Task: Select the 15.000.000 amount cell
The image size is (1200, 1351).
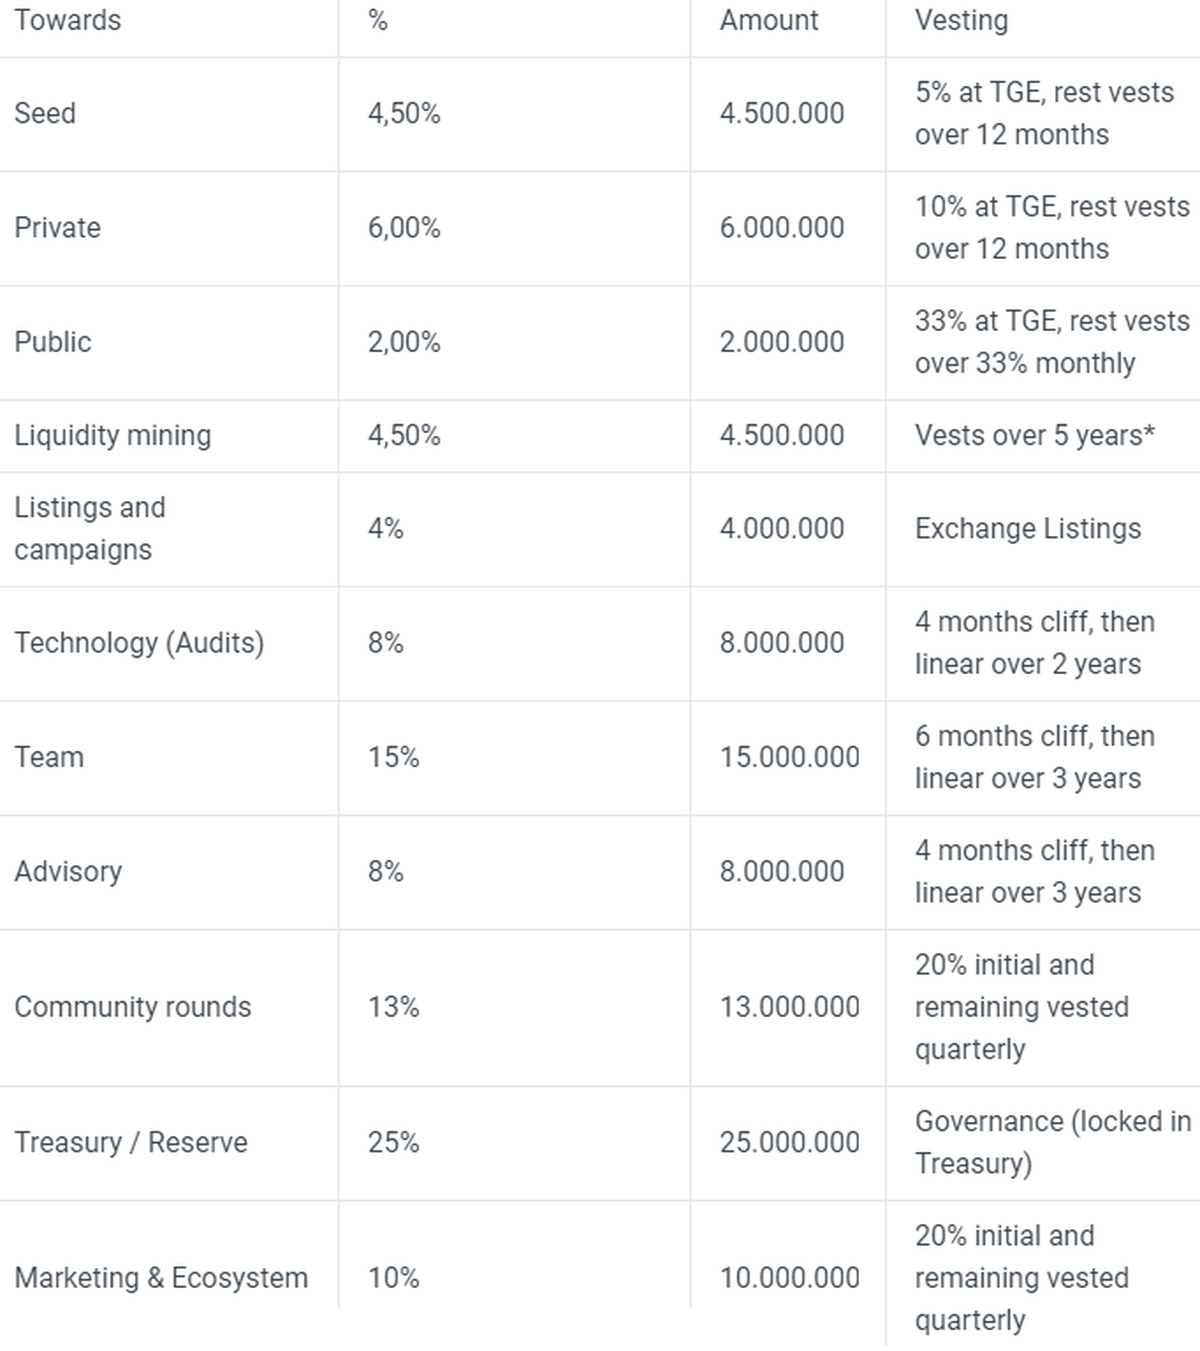Action: 789,757
